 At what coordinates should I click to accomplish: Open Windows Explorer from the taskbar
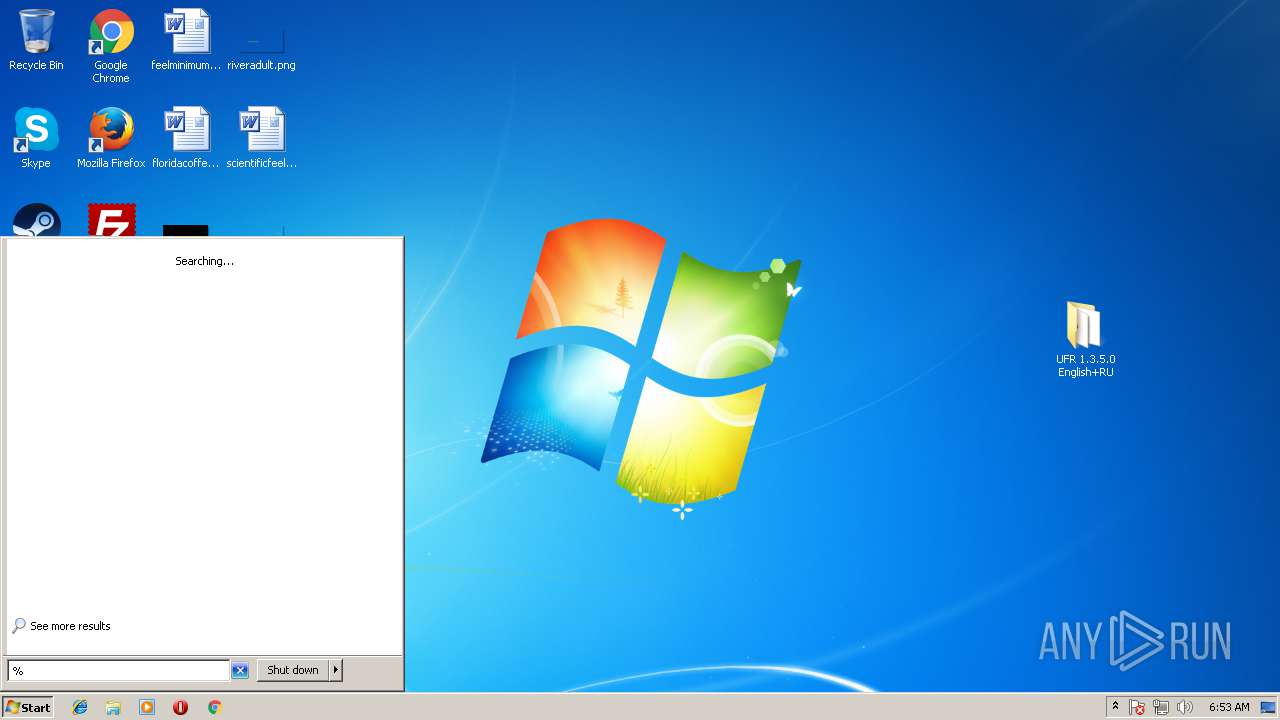[113, 707]
